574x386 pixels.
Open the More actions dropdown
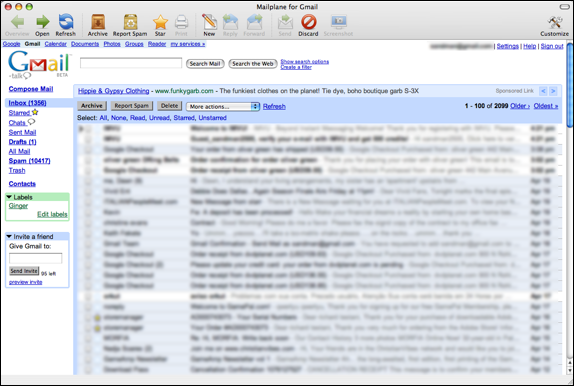[x=223, y=107]
